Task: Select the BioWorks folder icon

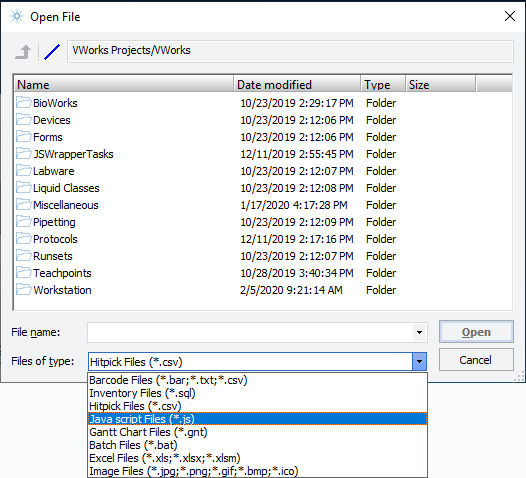Action: coord(23,102)
